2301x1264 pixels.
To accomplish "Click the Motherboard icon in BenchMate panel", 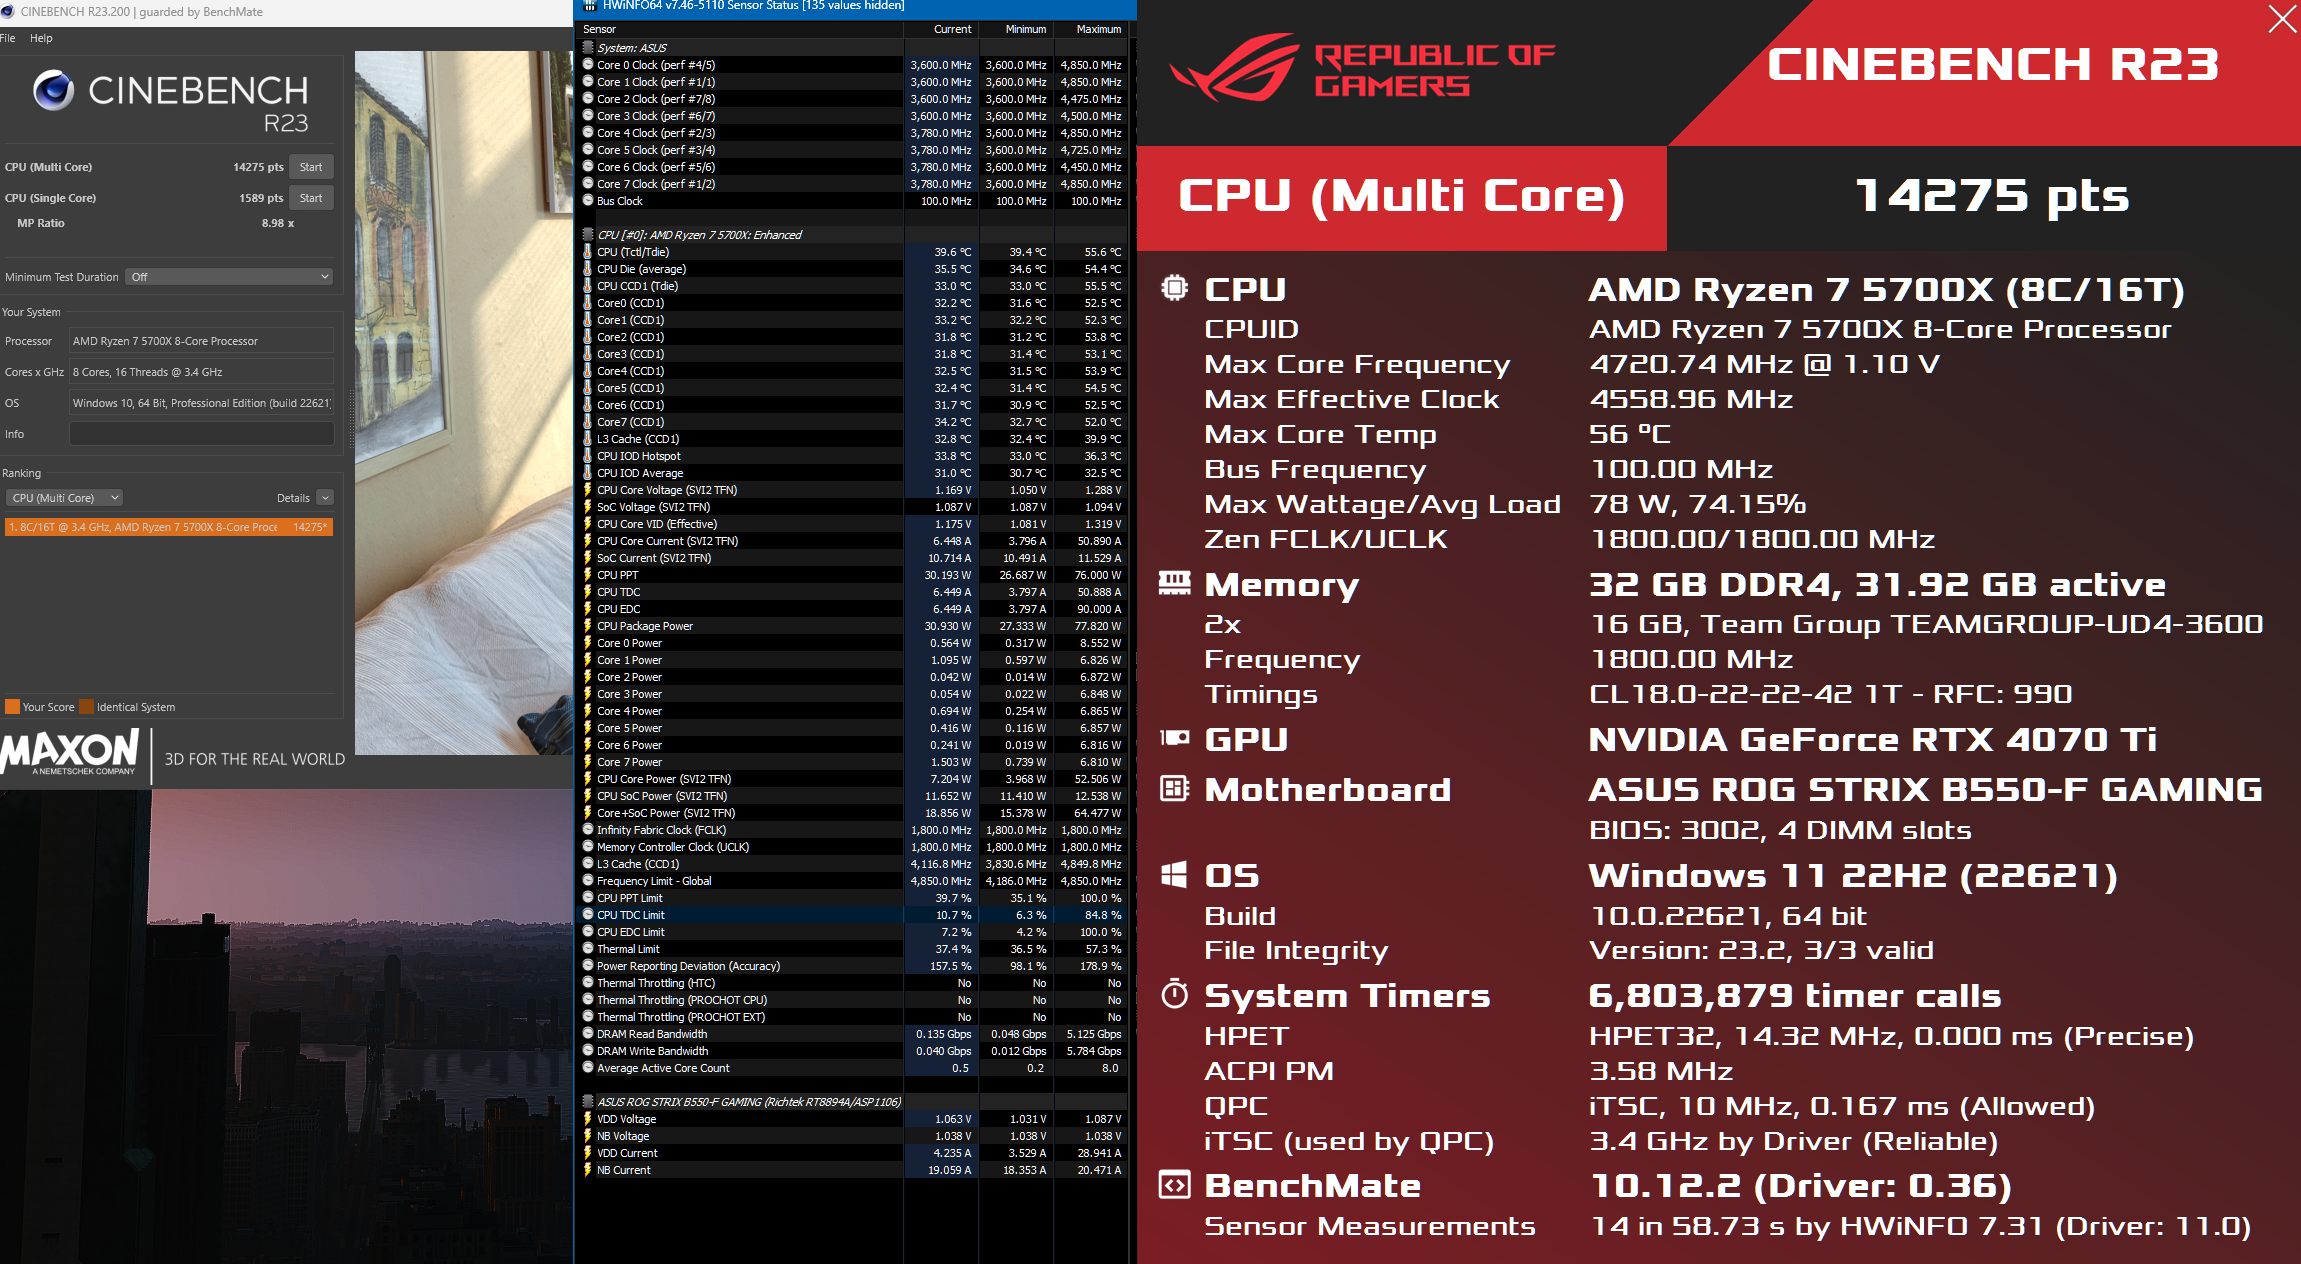I will [x=1174, y=789].
